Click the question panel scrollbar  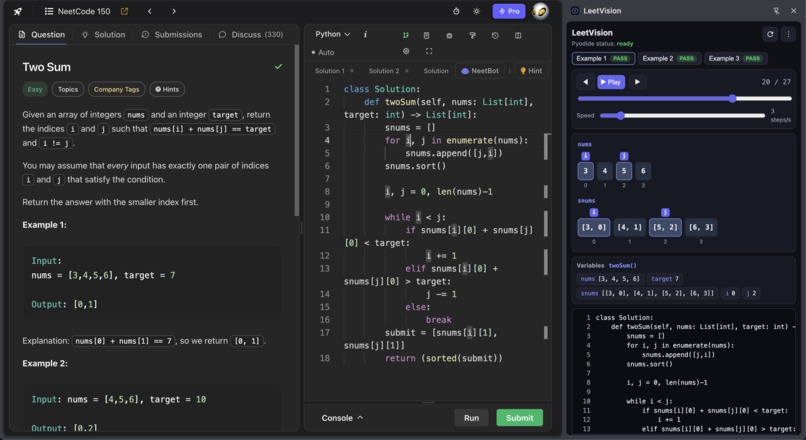tap(297, 131)
